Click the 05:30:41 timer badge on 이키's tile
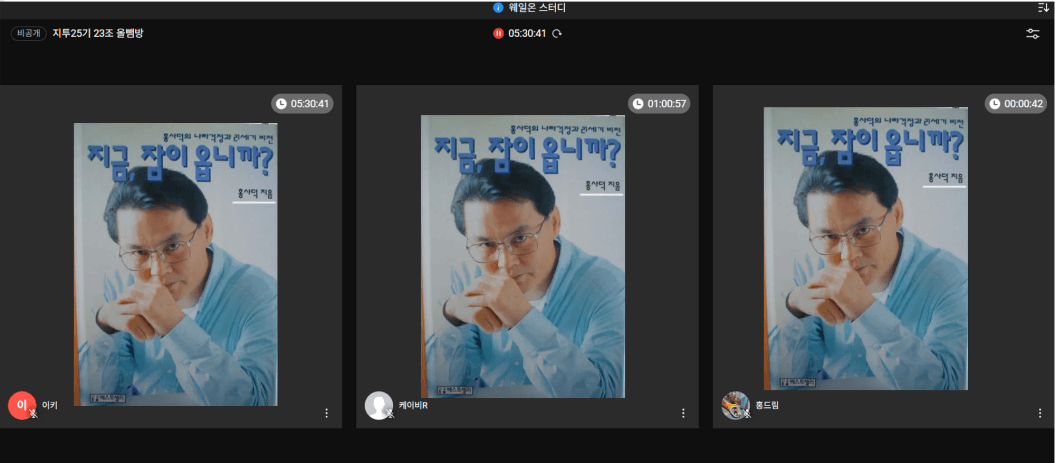This screenshot has height=463, width=1055. point(303,104)
